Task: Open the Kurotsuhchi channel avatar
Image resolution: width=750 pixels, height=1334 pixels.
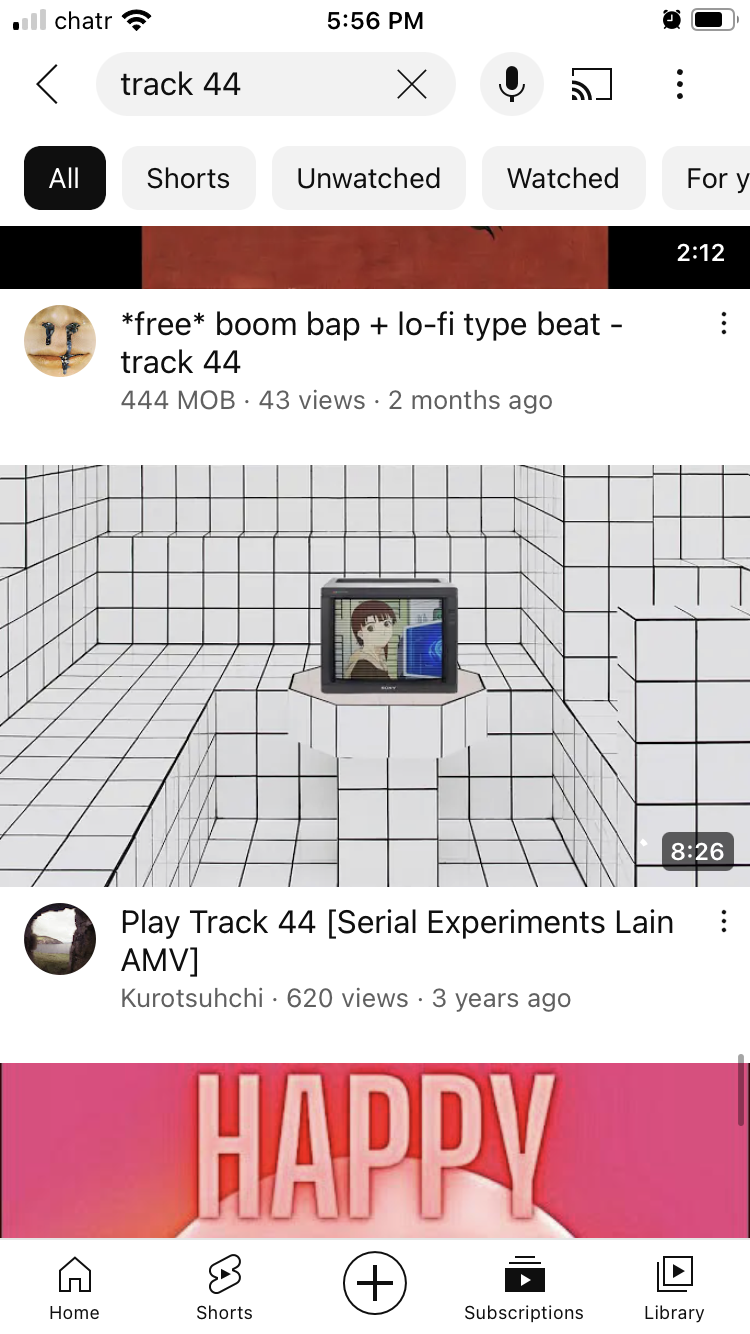Action: point(60,939)
